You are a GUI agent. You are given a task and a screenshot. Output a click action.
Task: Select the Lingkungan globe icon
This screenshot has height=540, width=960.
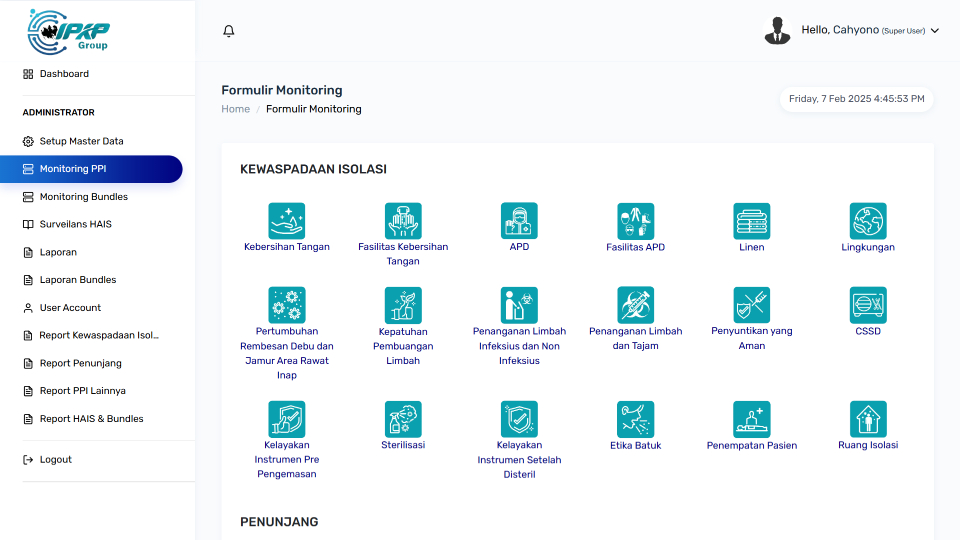pyautogui.click(x=868, y=221)
